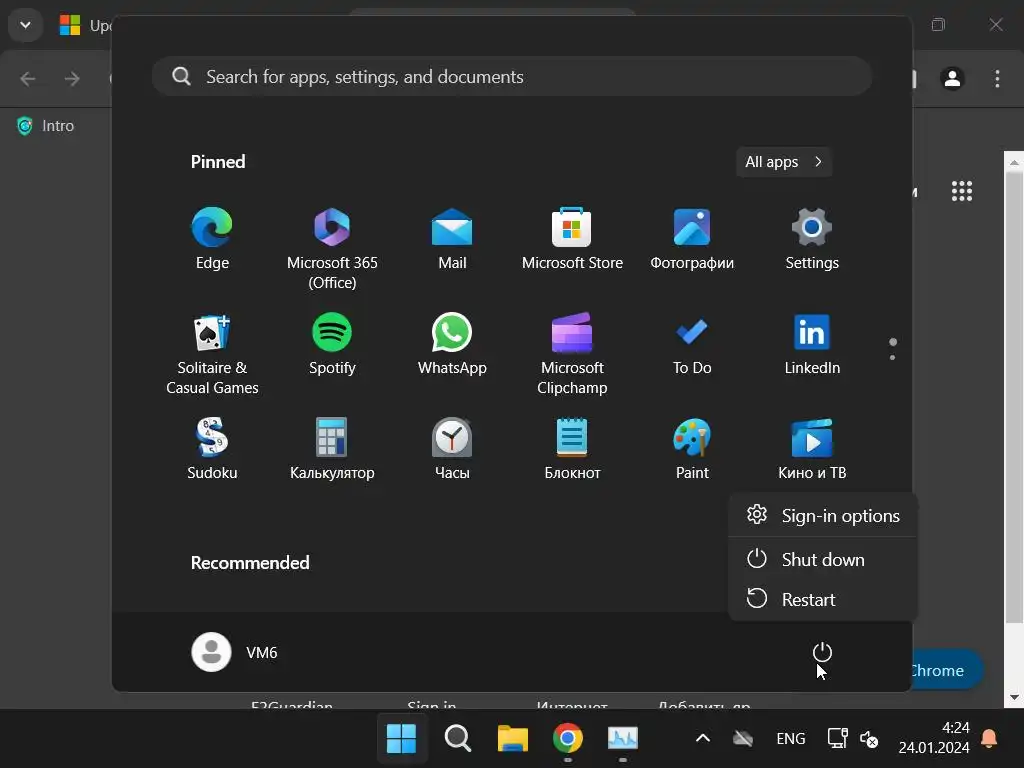Screen dimensions: 1024x768
Task: Open taskbar Search
Action: [x=457, y=738]
